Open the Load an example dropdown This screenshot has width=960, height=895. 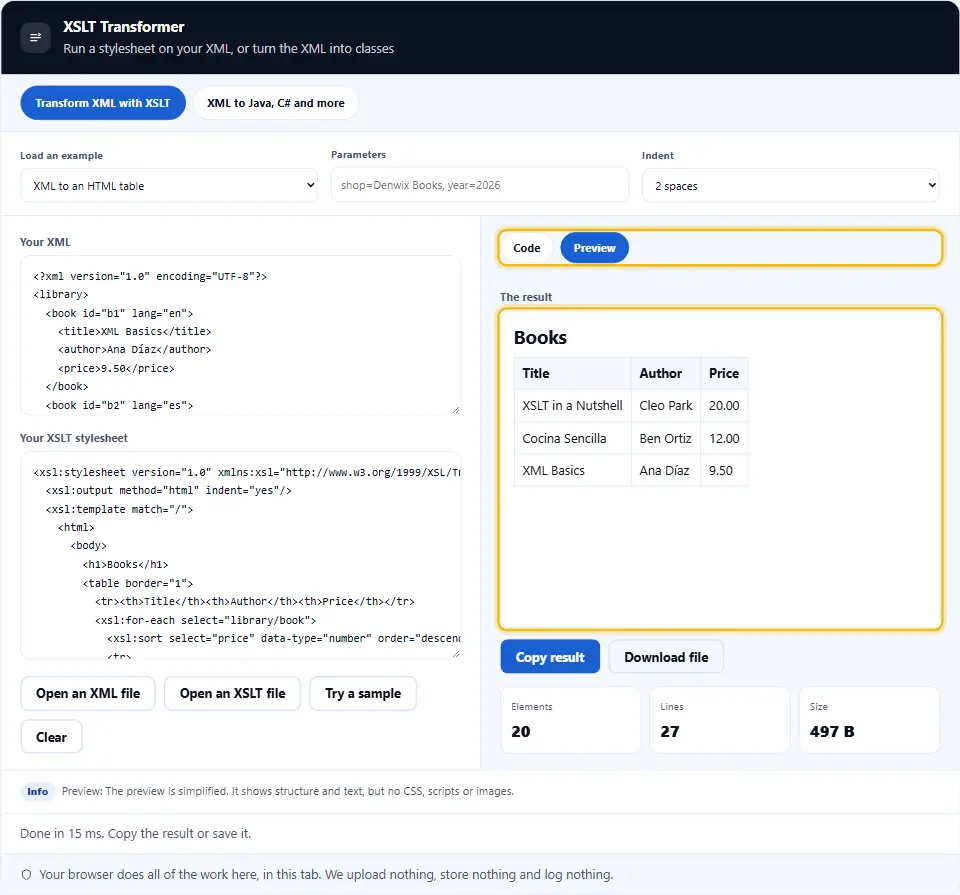169,185
